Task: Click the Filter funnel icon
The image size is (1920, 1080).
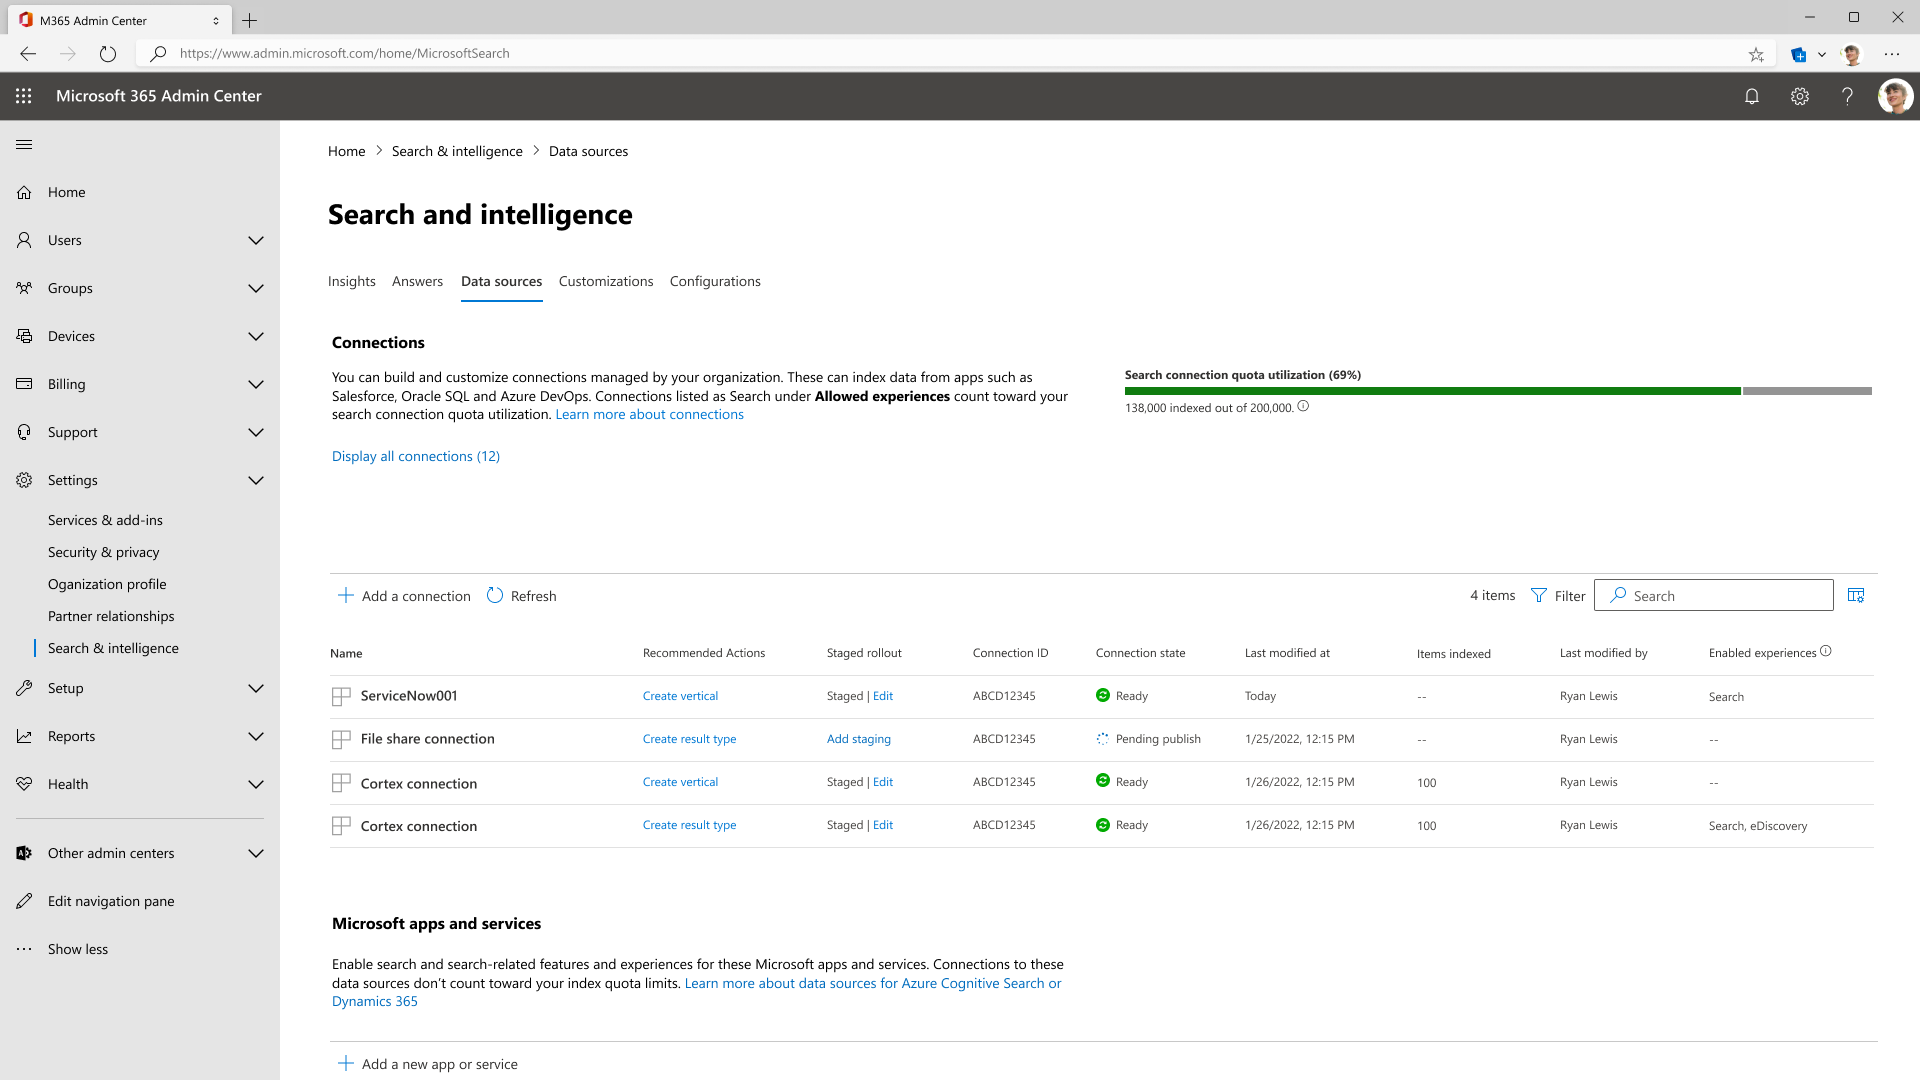Action: coord(1539,595)
